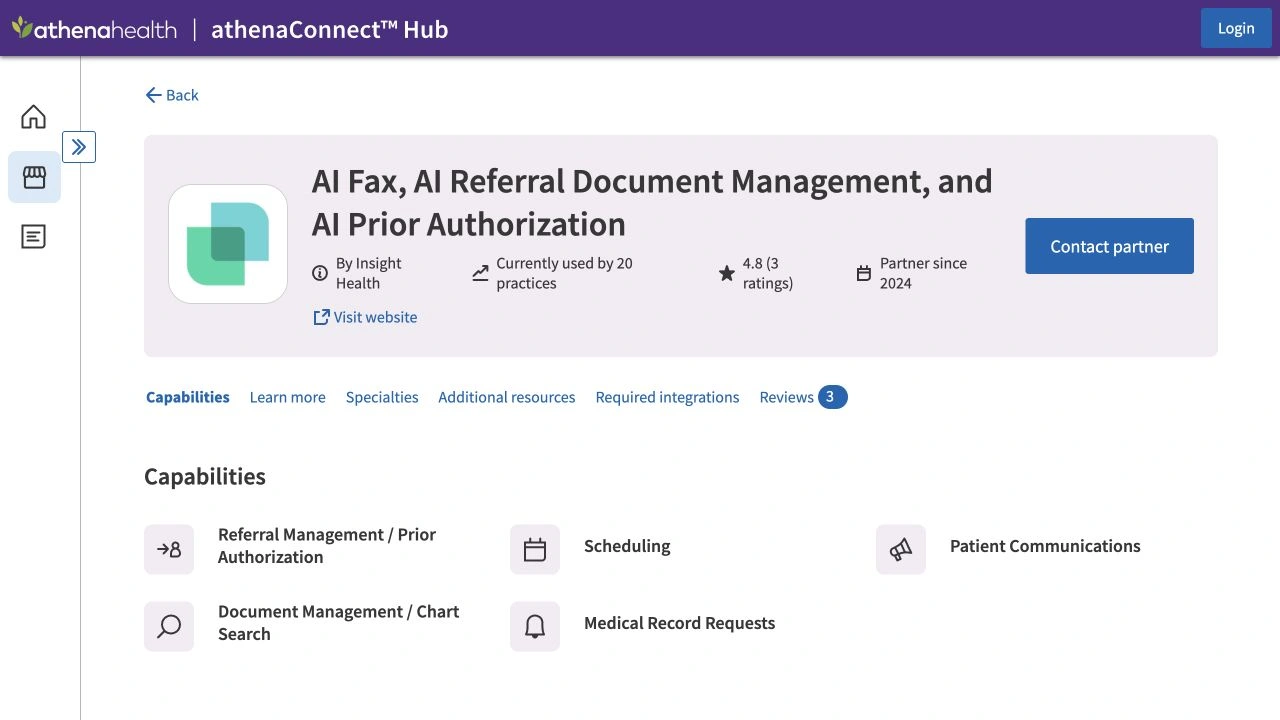The image size is (1280, 720).
Task: Open the Visit website link
Action: click(x=365, y=317)
